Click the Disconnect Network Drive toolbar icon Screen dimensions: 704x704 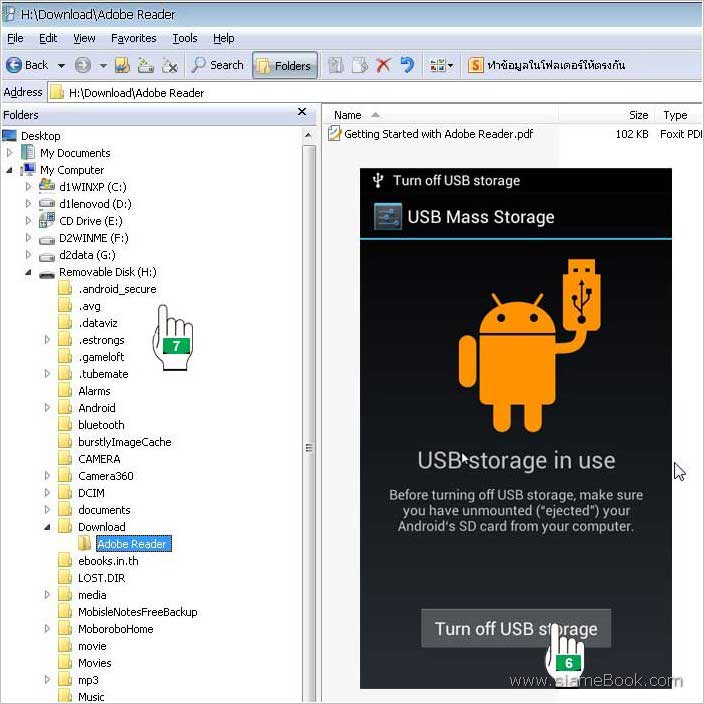pos(169,66)
